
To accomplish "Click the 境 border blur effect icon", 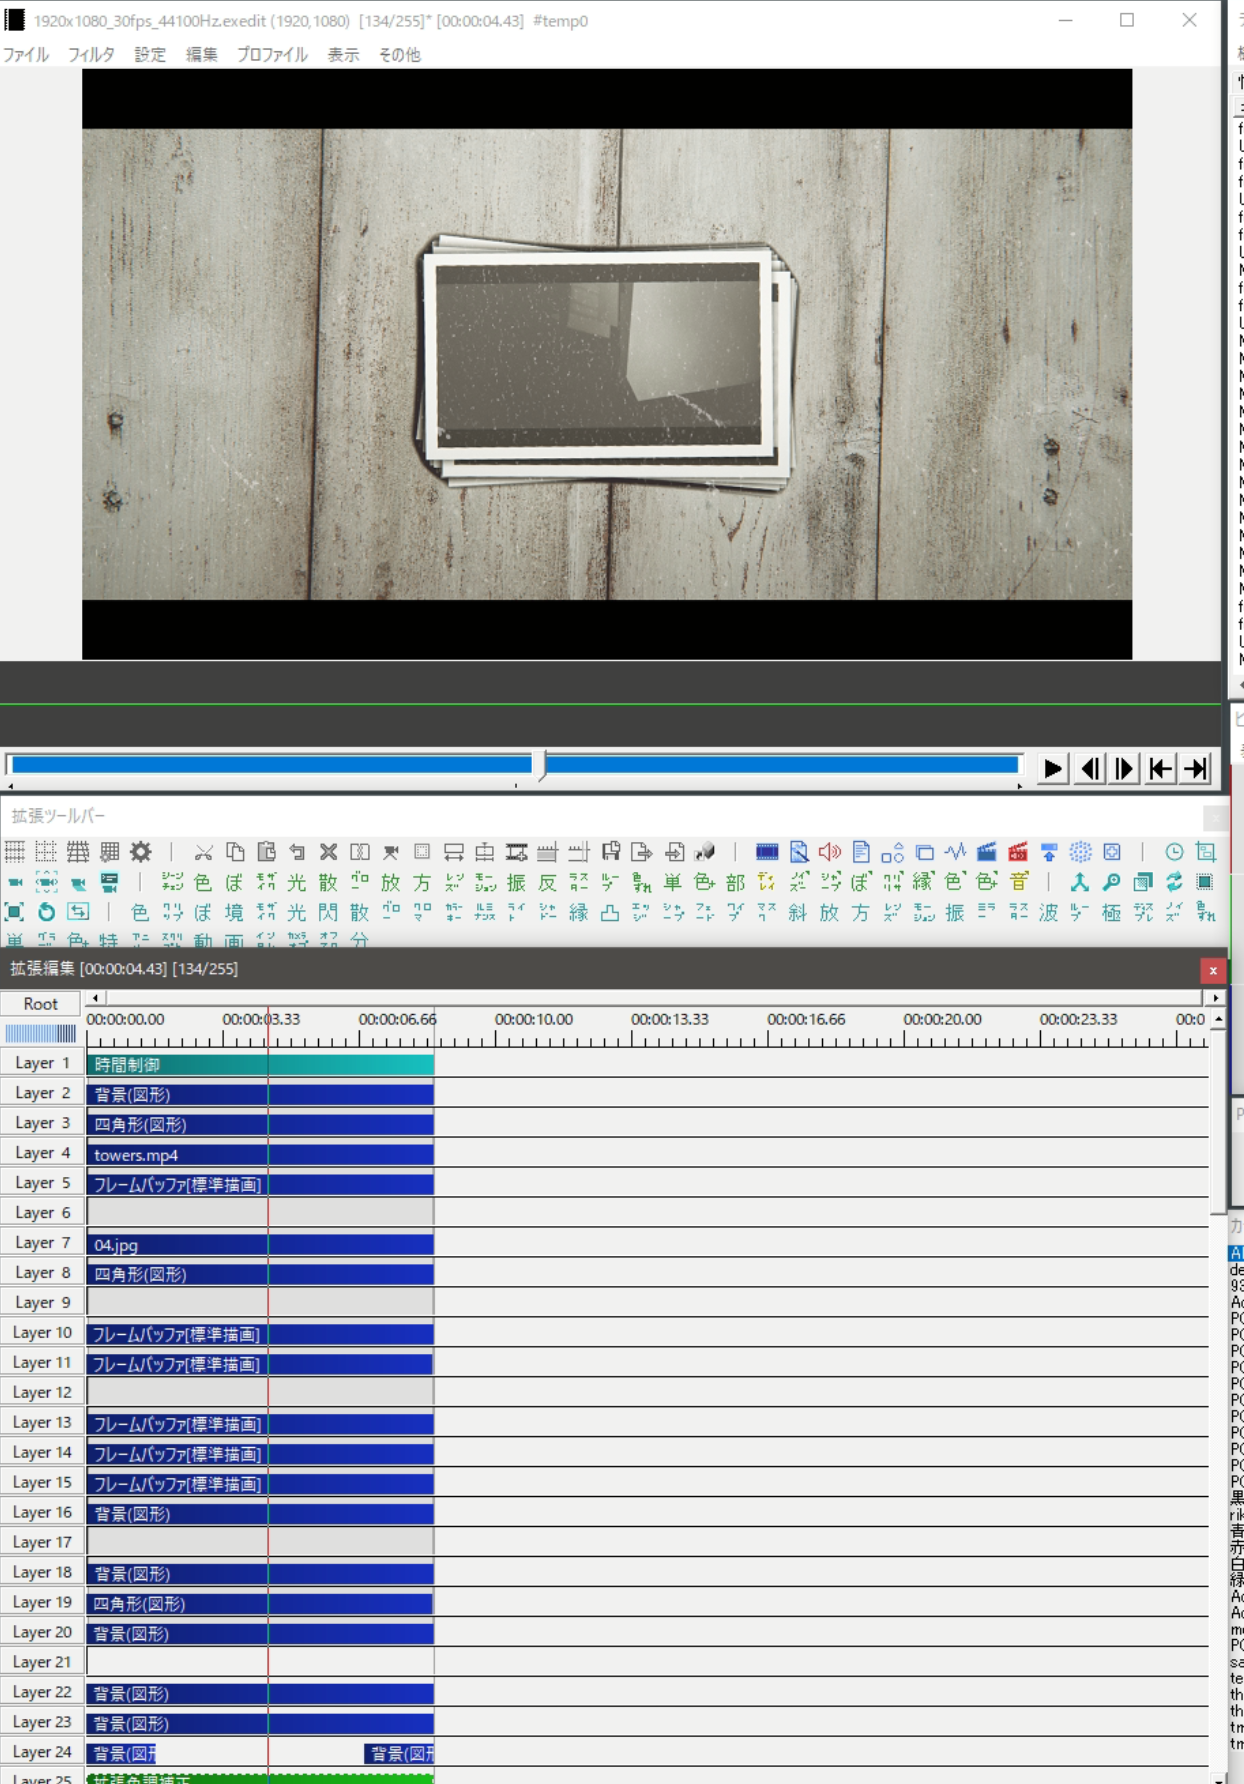I will 234,912.
